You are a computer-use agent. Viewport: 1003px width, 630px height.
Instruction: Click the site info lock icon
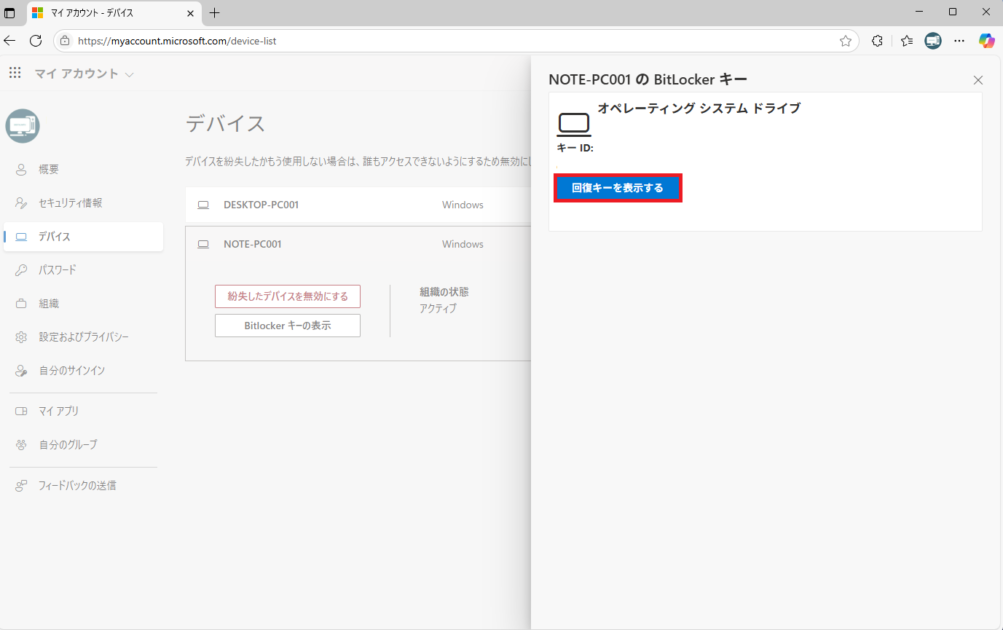click(x=65, y=41)
